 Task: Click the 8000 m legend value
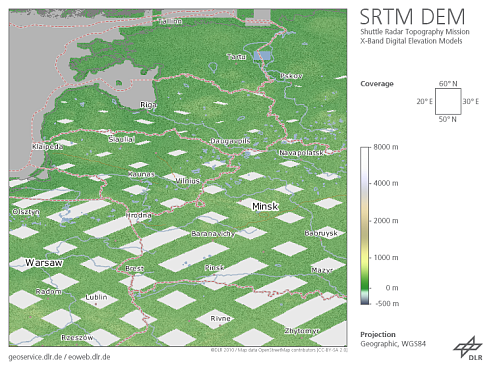386,147
